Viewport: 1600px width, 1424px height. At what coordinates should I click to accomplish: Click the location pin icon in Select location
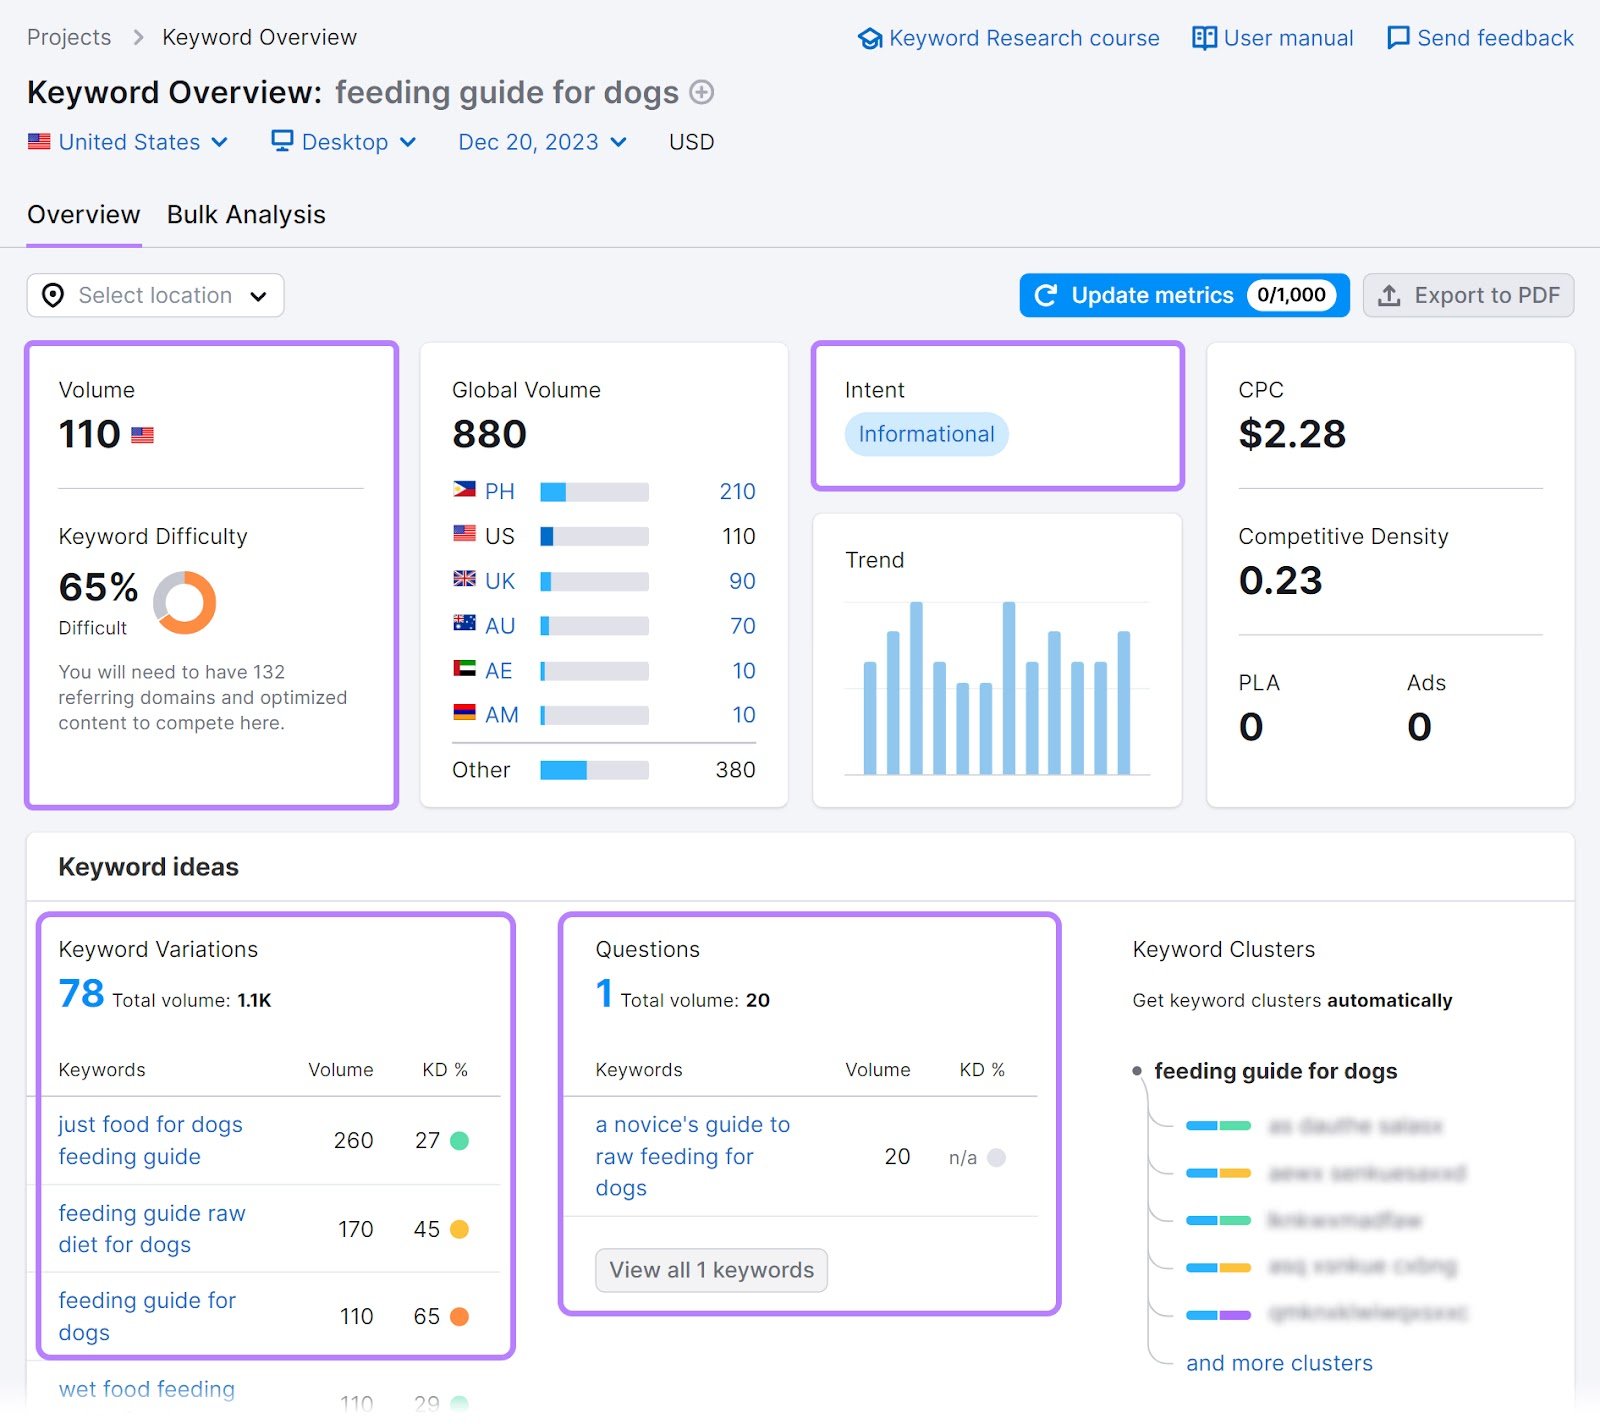point(54,295)
